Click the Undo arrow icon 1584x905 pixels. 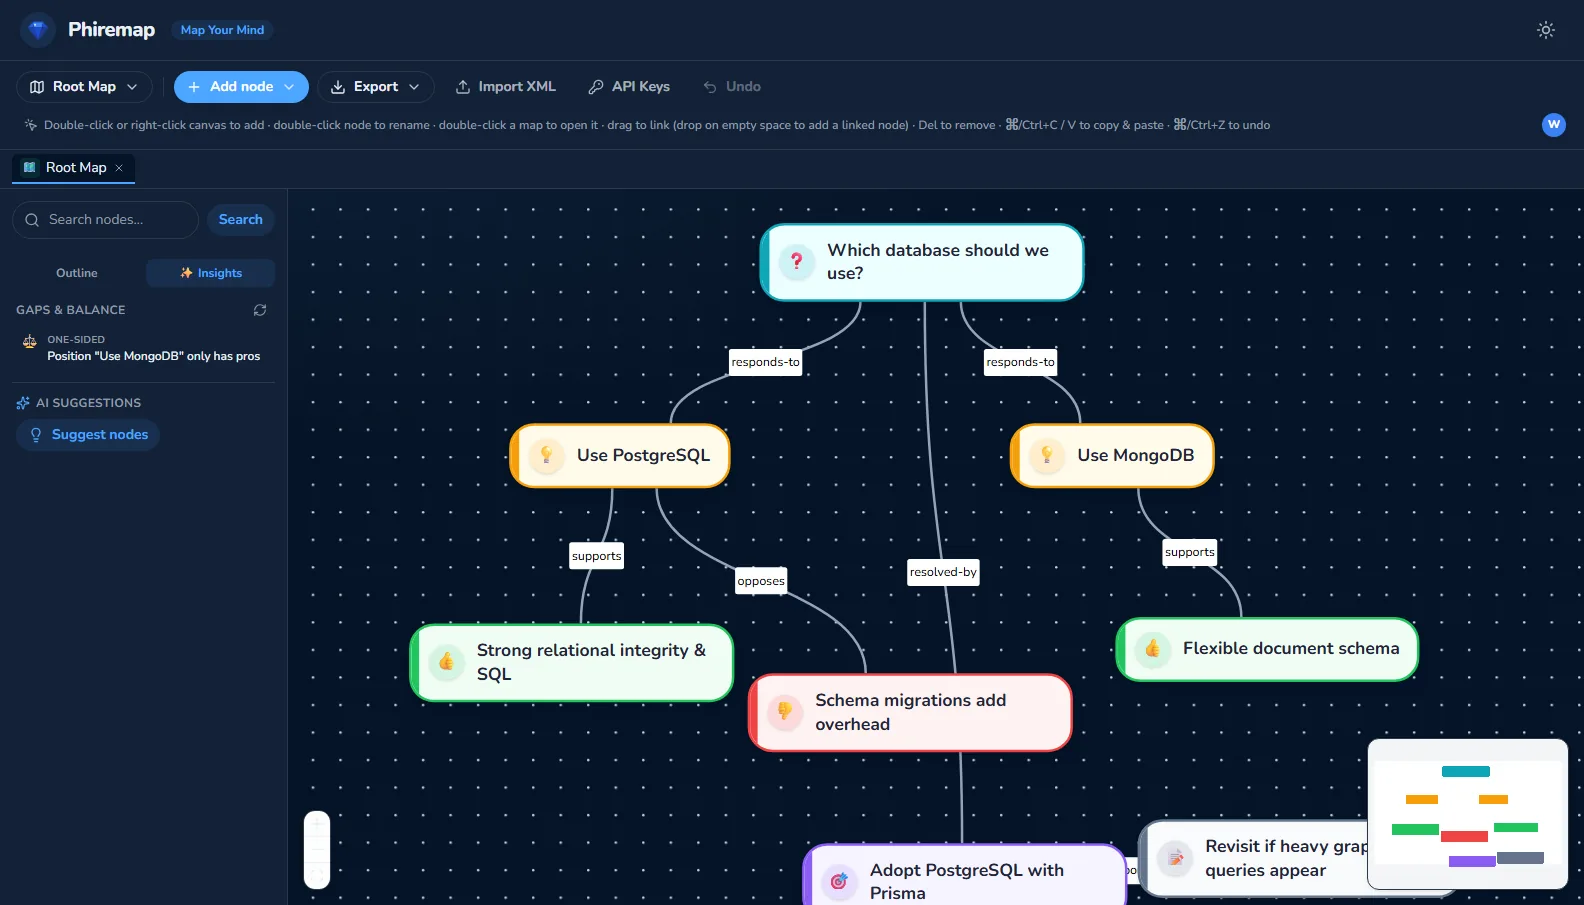point(710,87)
